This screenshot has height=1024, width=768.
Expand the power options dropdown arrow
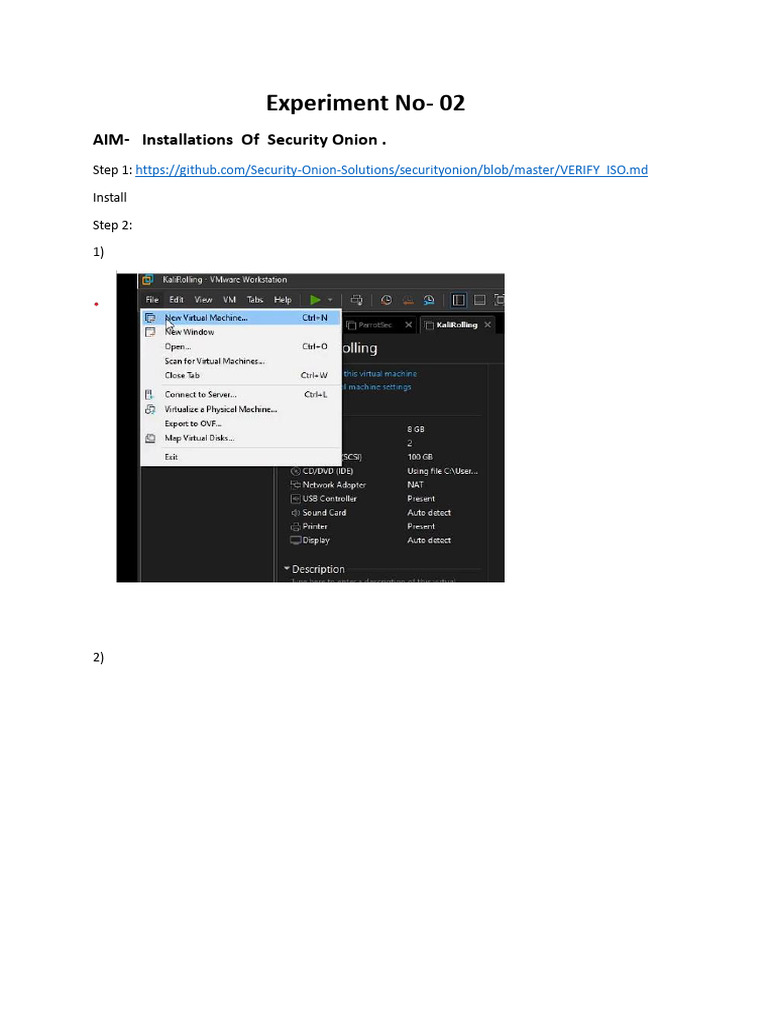coord(330,300)
